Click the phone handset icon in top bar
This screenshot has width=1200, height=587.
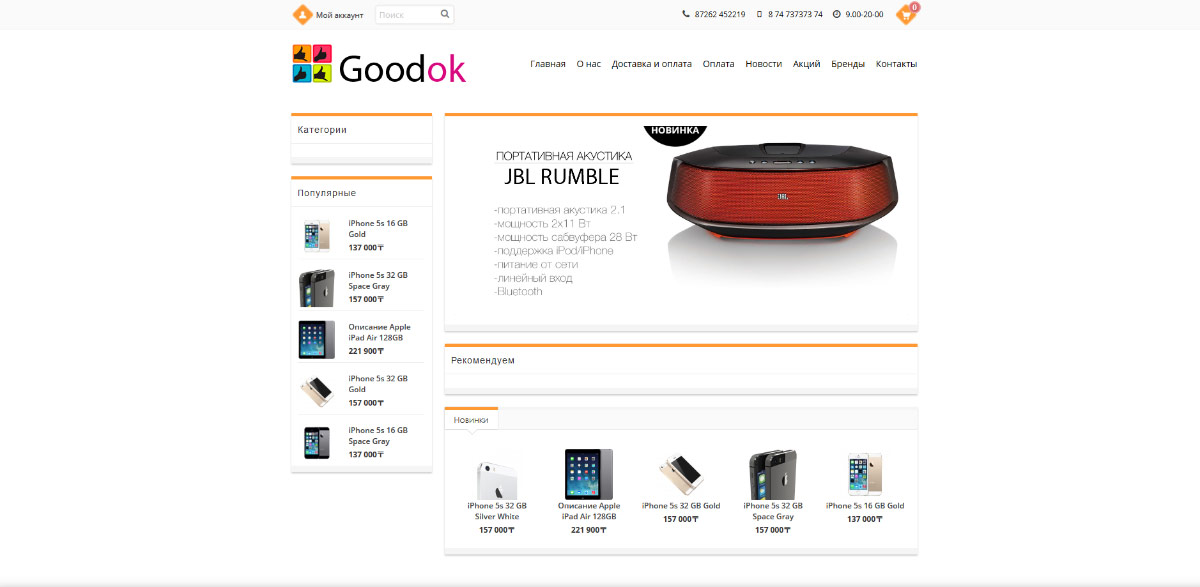click(686, 14)
